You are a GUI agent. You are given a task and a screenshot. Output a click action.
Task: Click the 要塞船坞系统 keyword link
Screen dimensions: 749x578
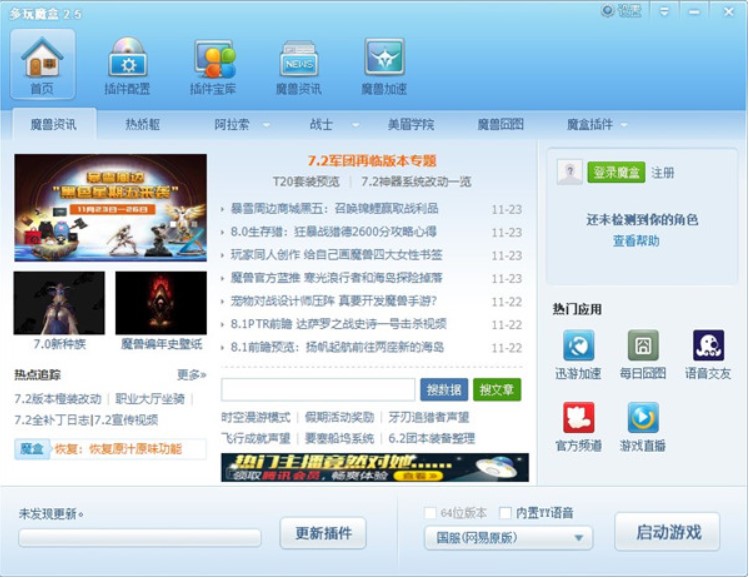coord(340,439)
